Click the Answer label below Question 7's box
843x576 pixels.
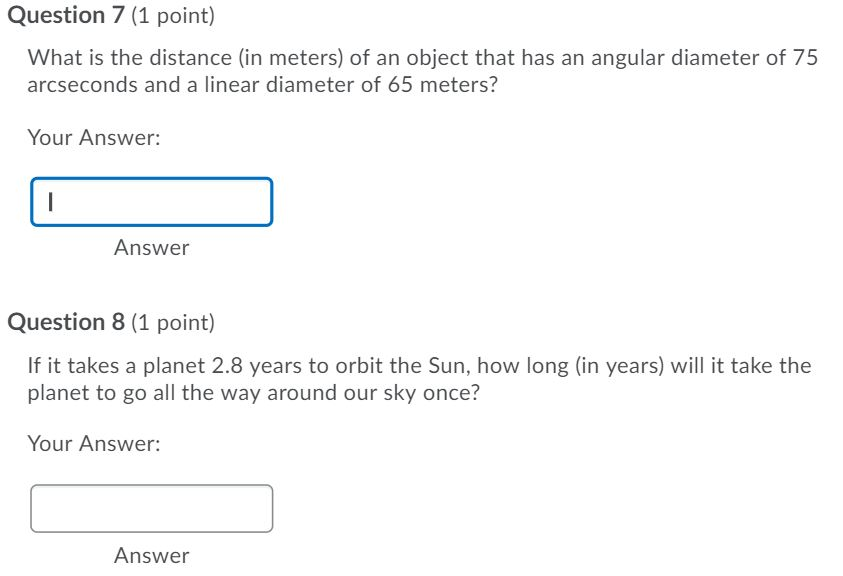click(151, 247)
